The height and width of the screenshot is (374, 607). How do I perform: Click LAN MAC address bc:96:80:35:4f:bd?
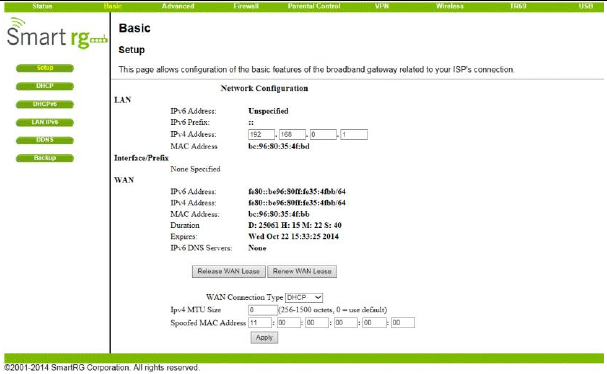click(x=279, y=146)
